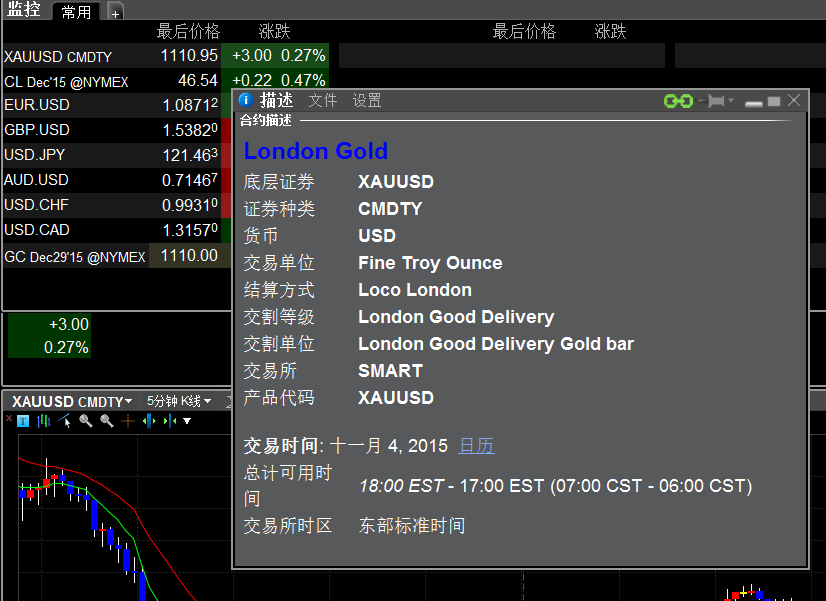Click the 东部标准时间 time zone value
This screenshot has width=826, height=601.
tap(412, 526)
